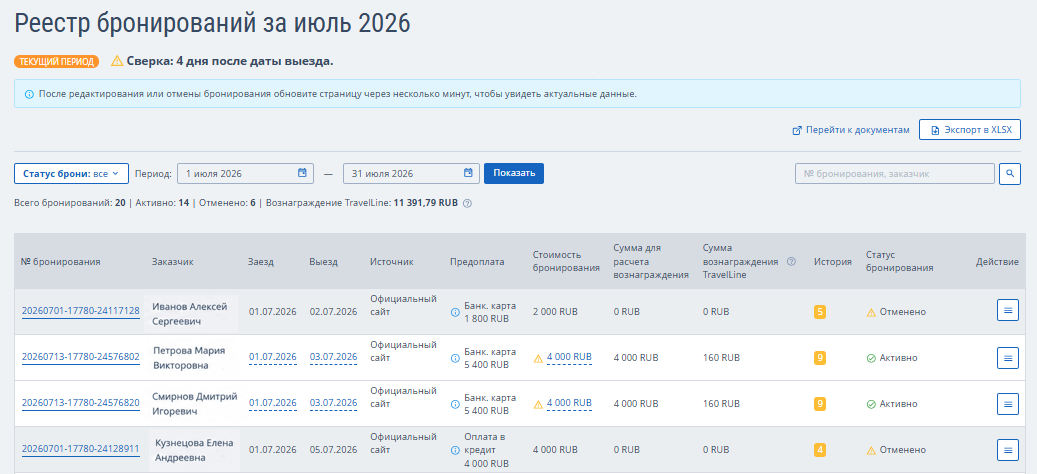The height and width of the screenshot is (474, 1037).
Task: Click the № бронирования column header
Action: (x=61, y=262)
